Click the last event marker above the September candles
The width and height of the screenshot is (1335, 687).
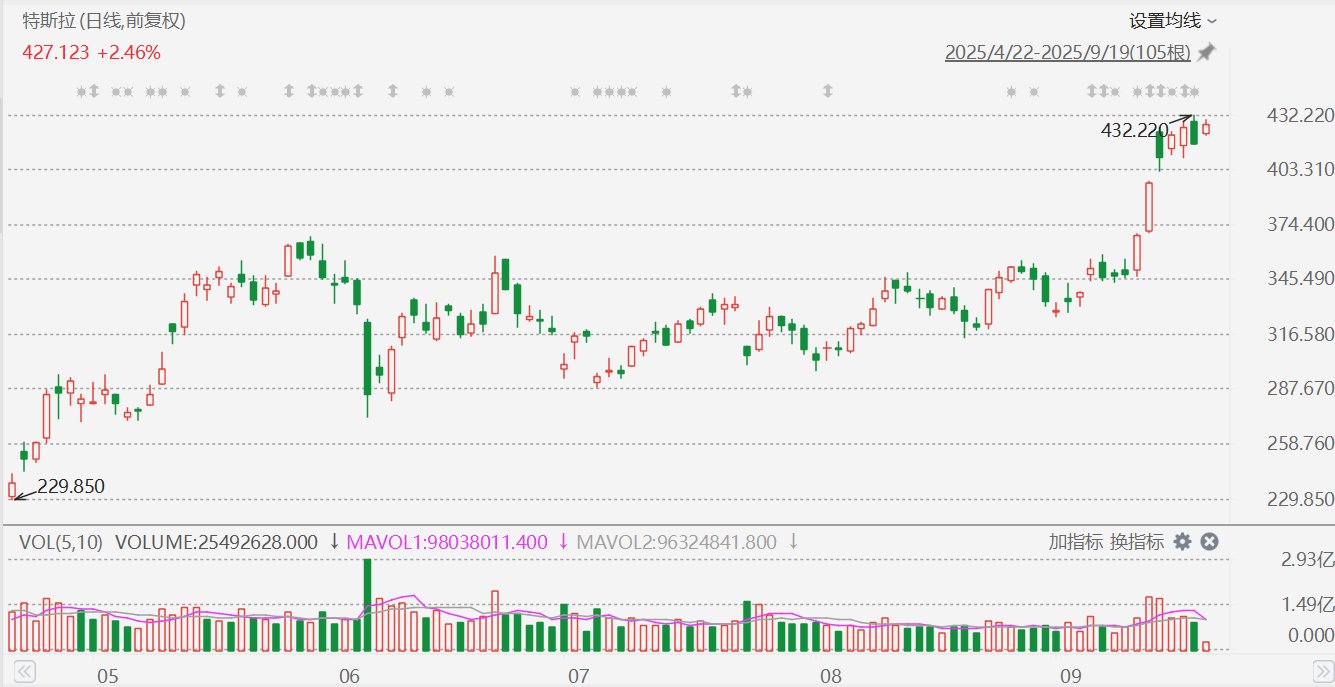tap(1197, 92)
